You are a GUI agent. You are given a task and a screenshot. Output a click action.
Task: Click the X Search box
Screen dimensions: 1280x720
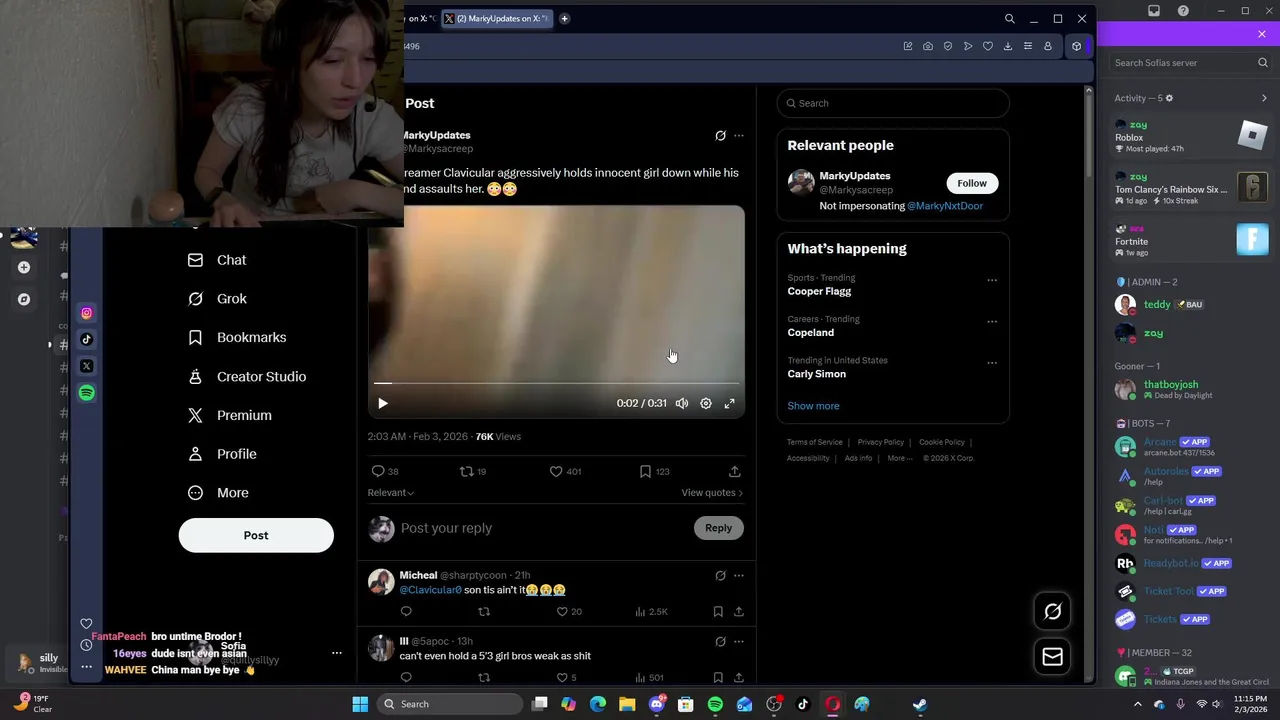893,103
